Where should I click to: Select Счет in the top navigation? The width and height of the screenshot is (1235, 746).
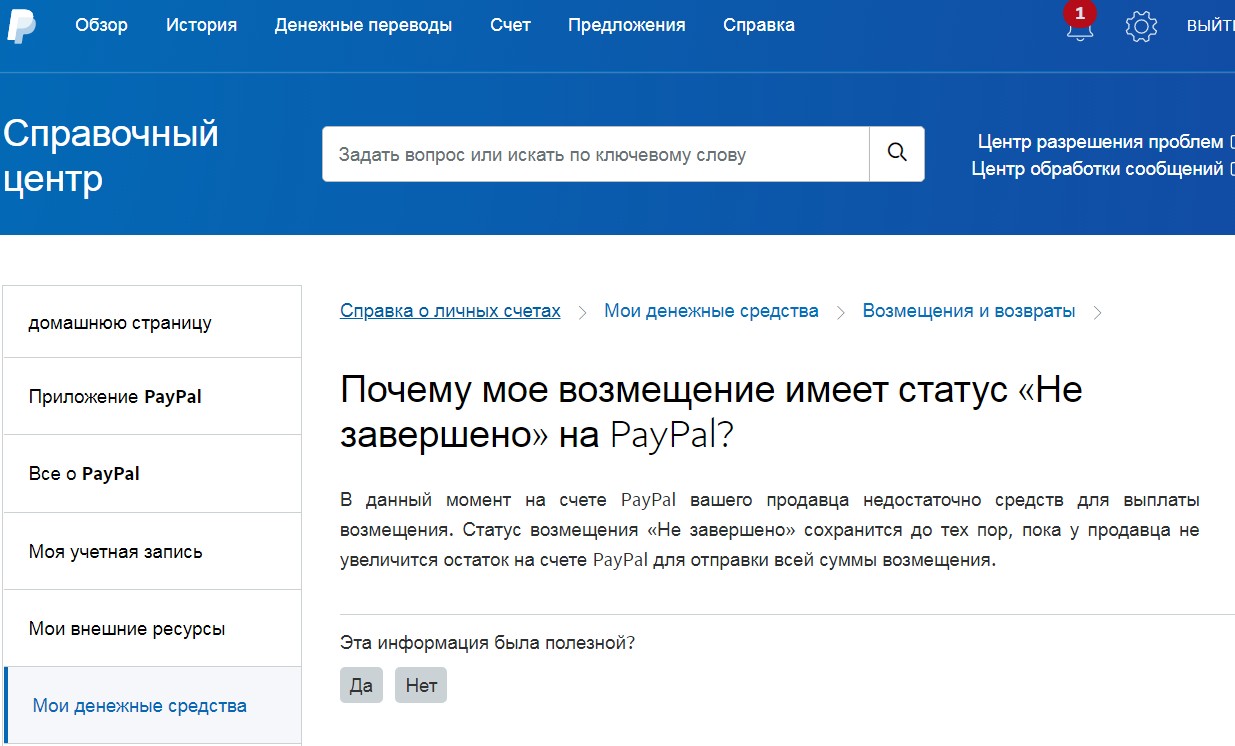[x=510, y=25]
